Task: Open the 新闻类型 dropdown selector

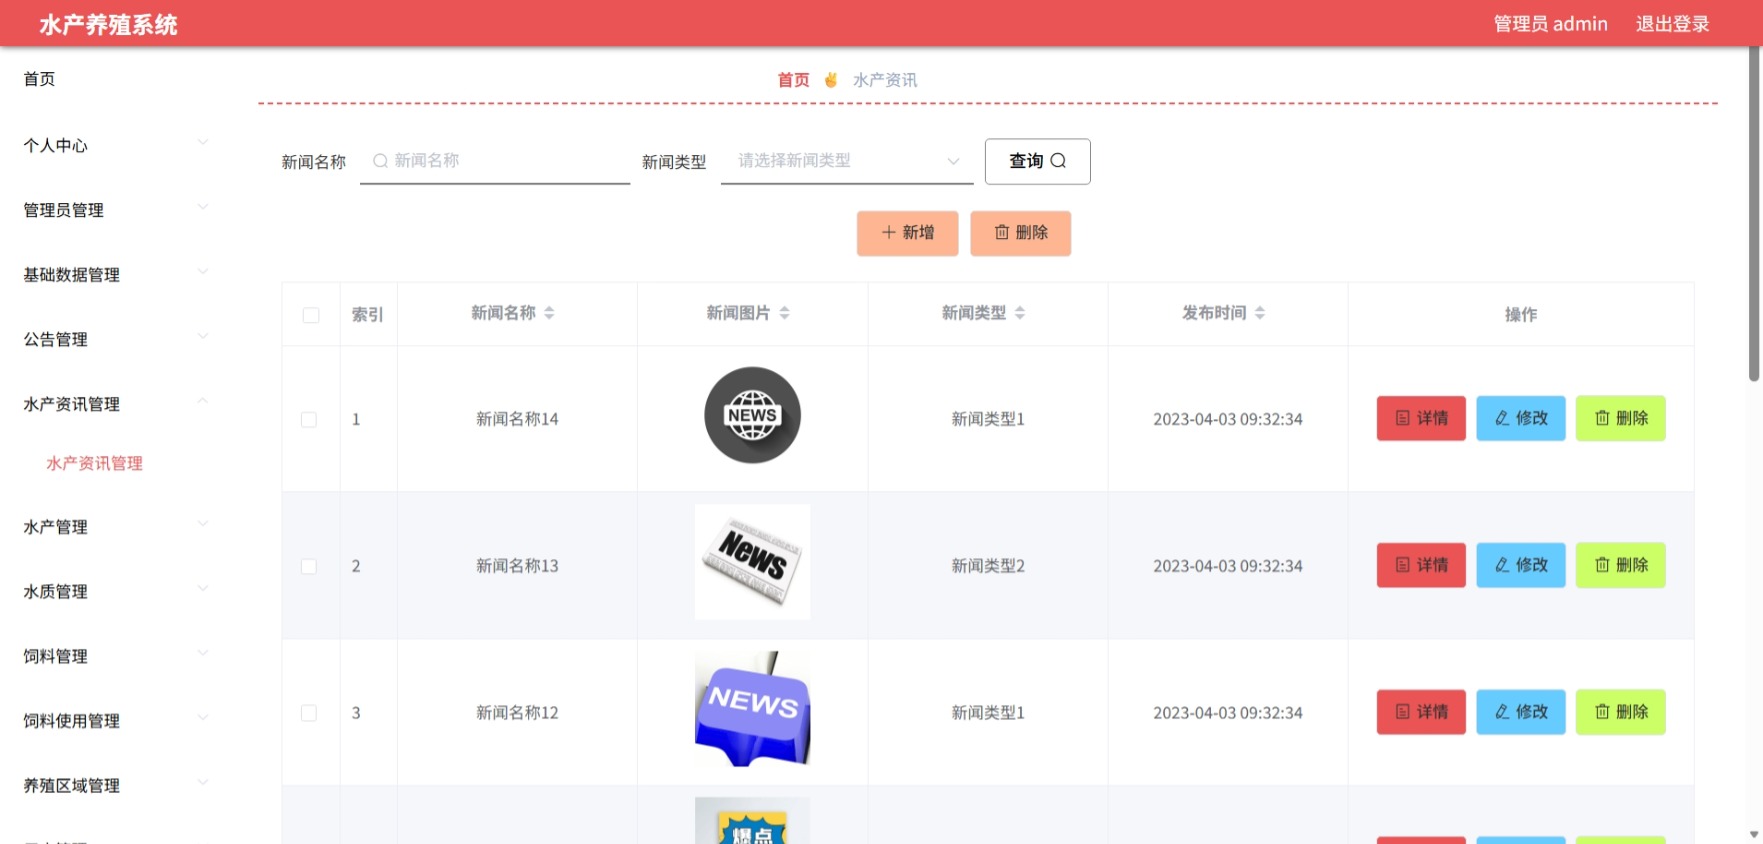Action: 847,161
